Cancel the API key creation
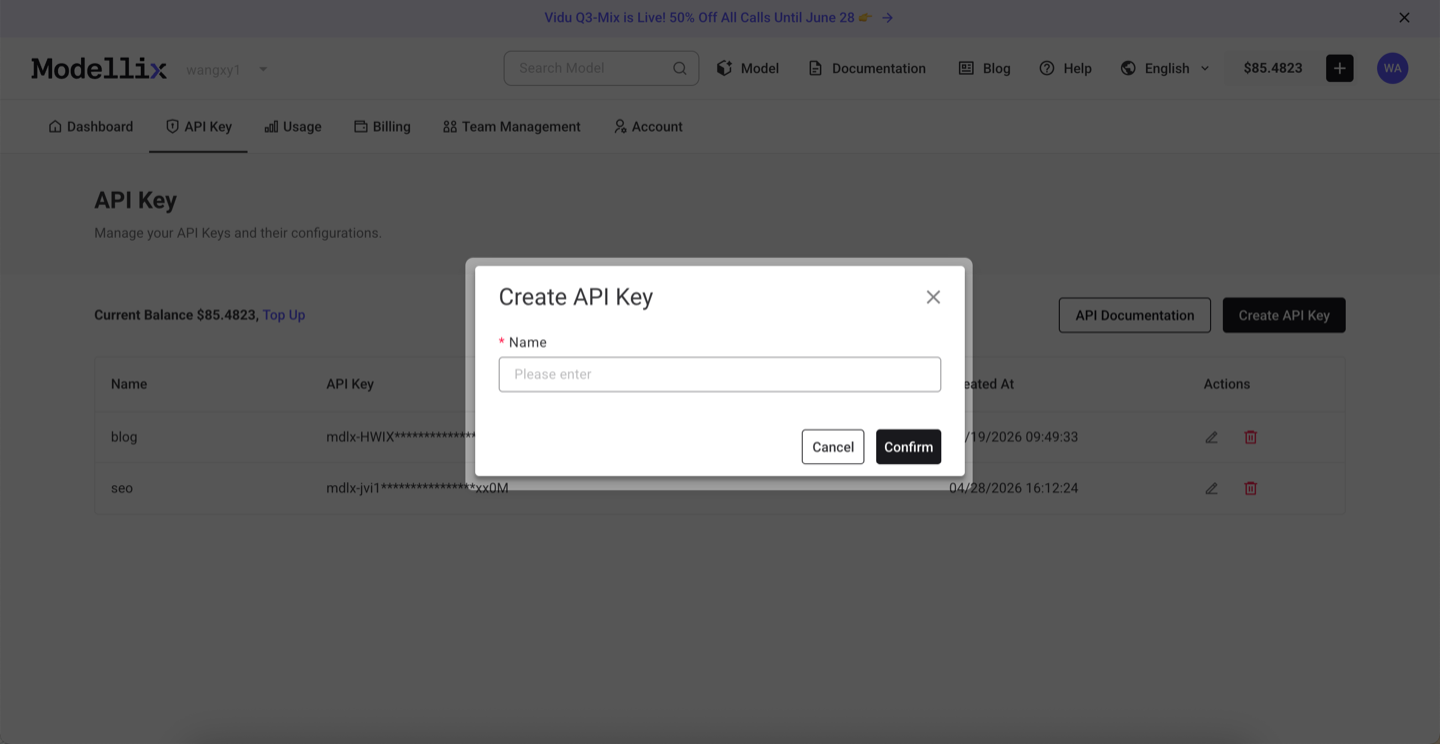 [x=833, y=447]
